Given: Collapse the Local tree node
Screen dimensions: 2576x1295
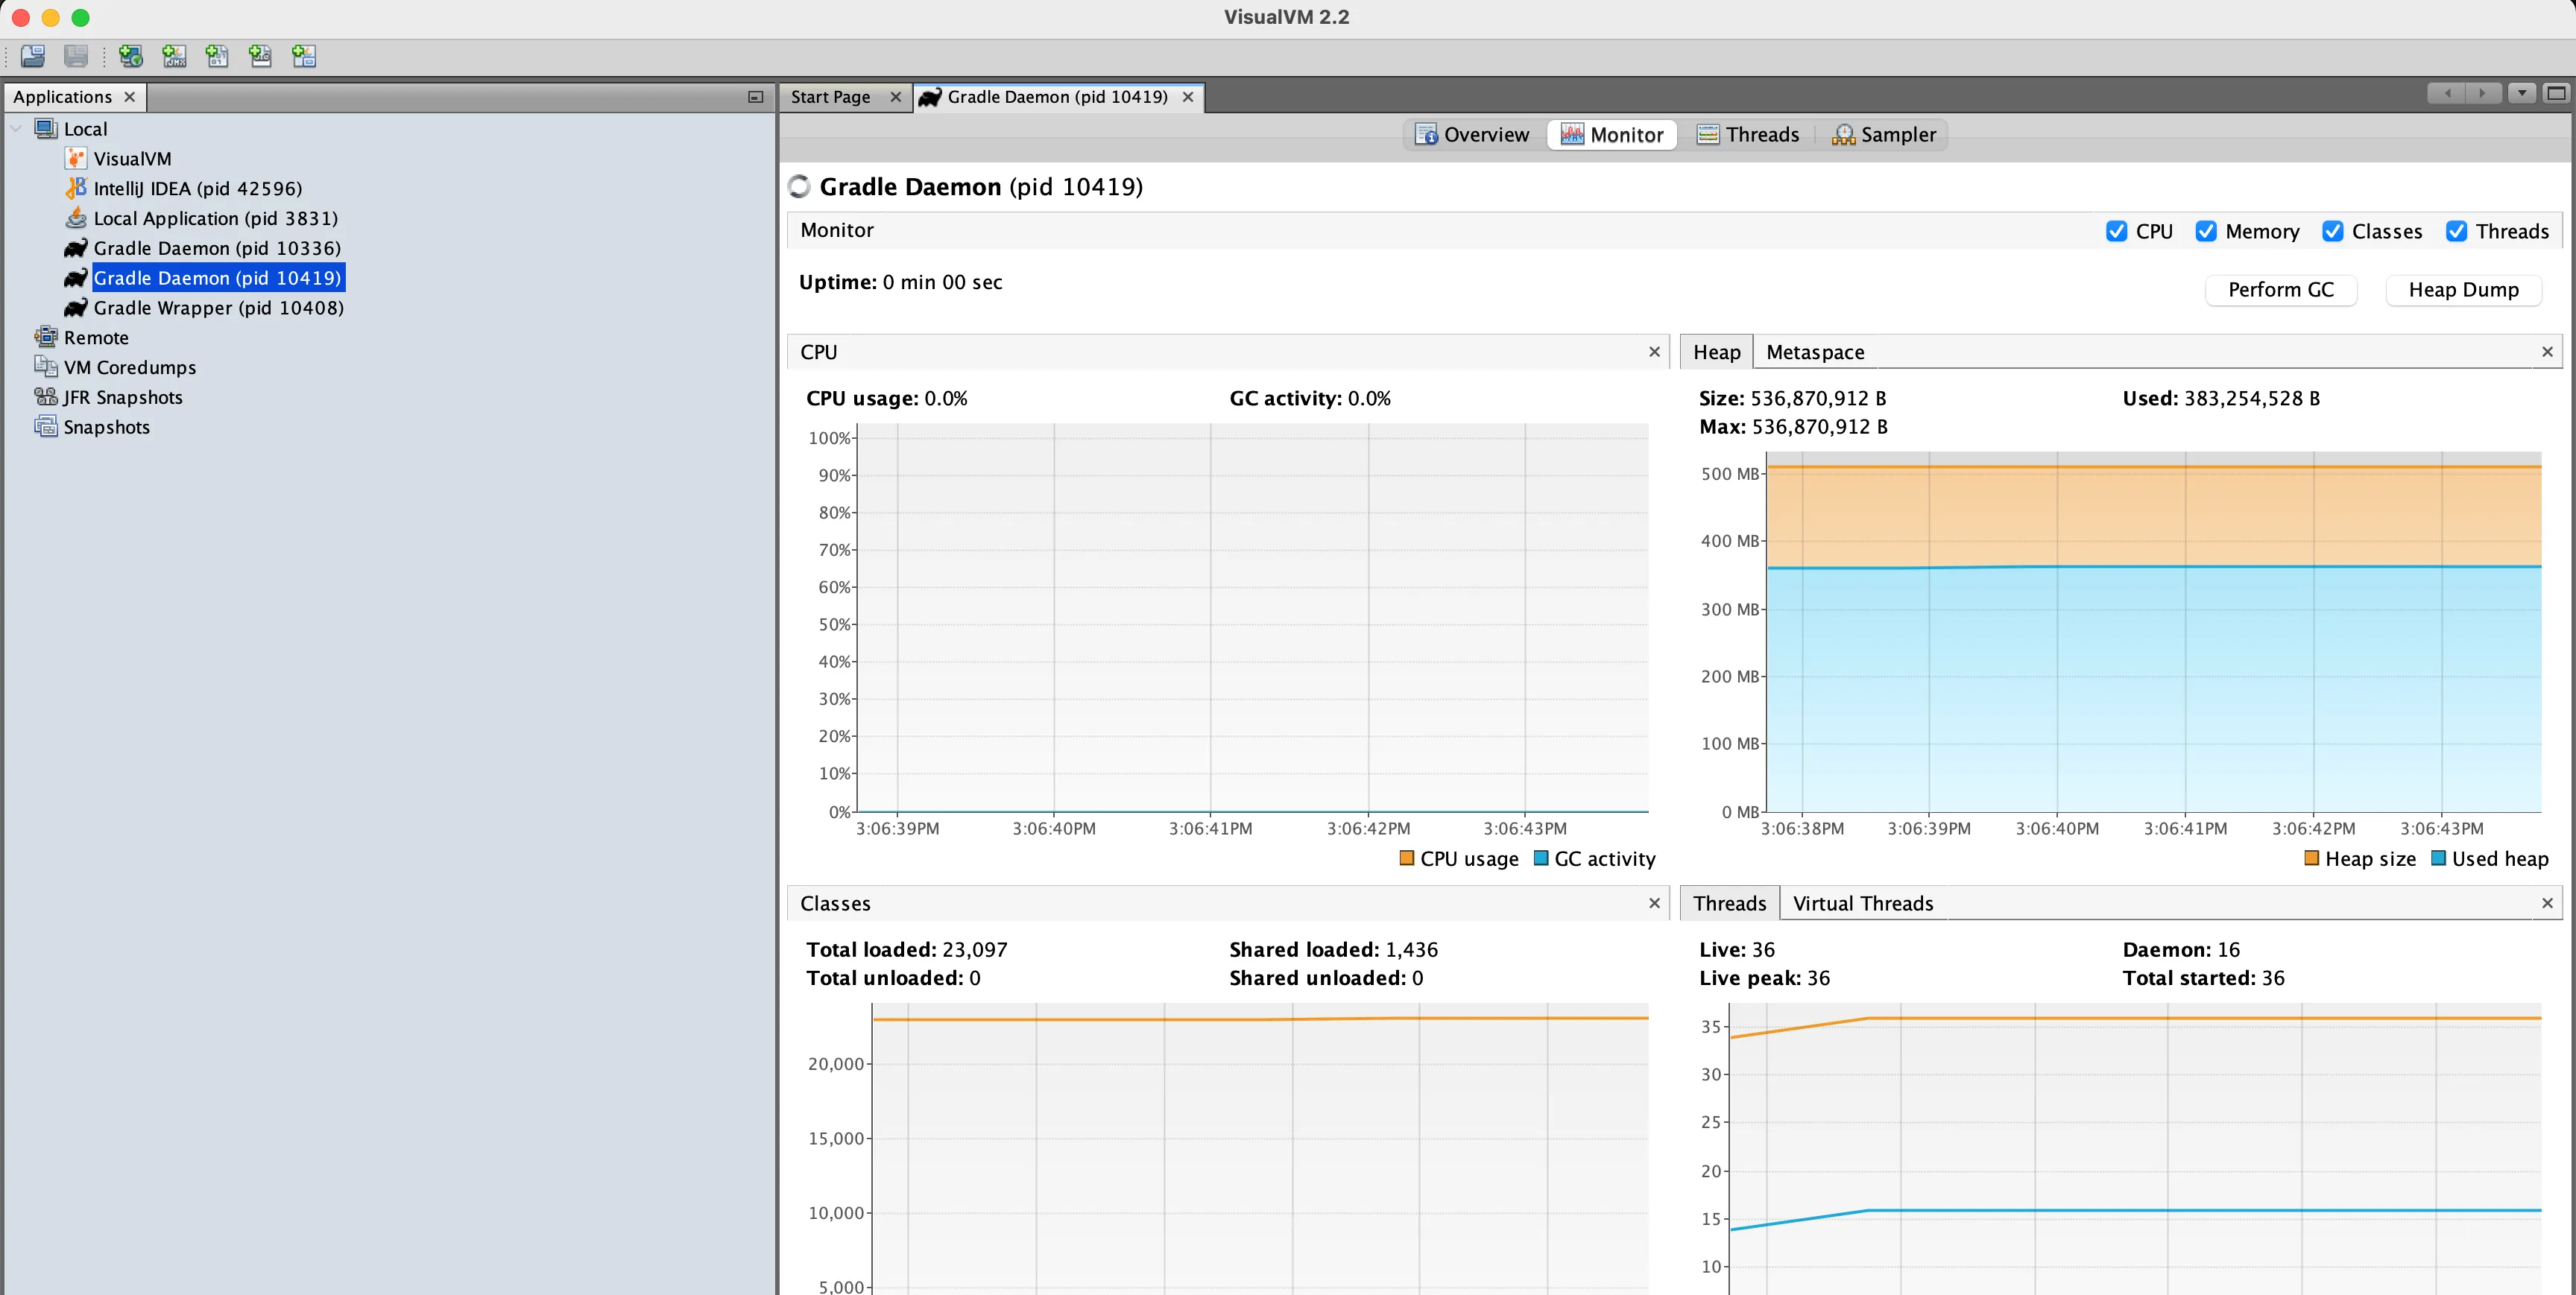Looking at the screenshot, I should click(x=16, y=129).
